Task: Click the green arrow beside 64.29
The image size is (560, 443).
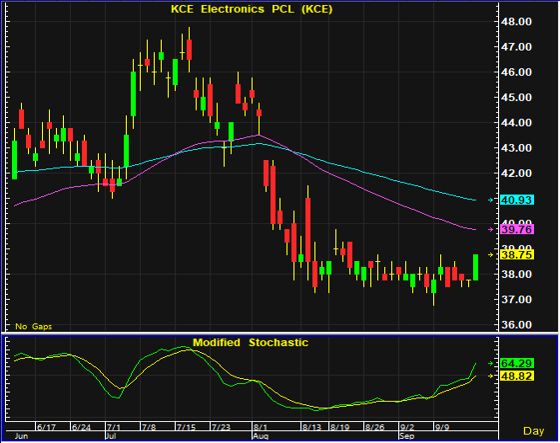Action: [491, 363]
